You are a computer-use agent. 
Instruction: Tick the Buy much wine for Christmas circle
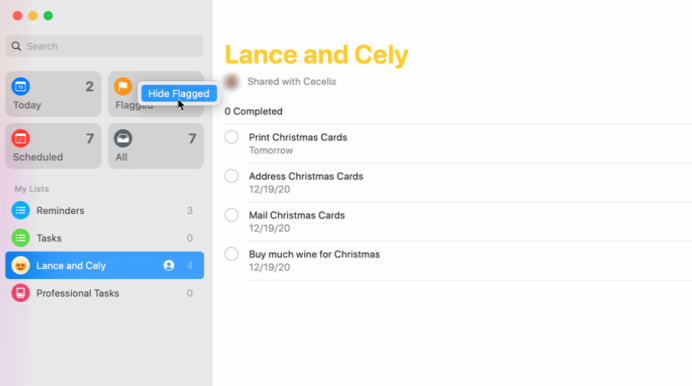pyautogui.click(x=232, y=254)
